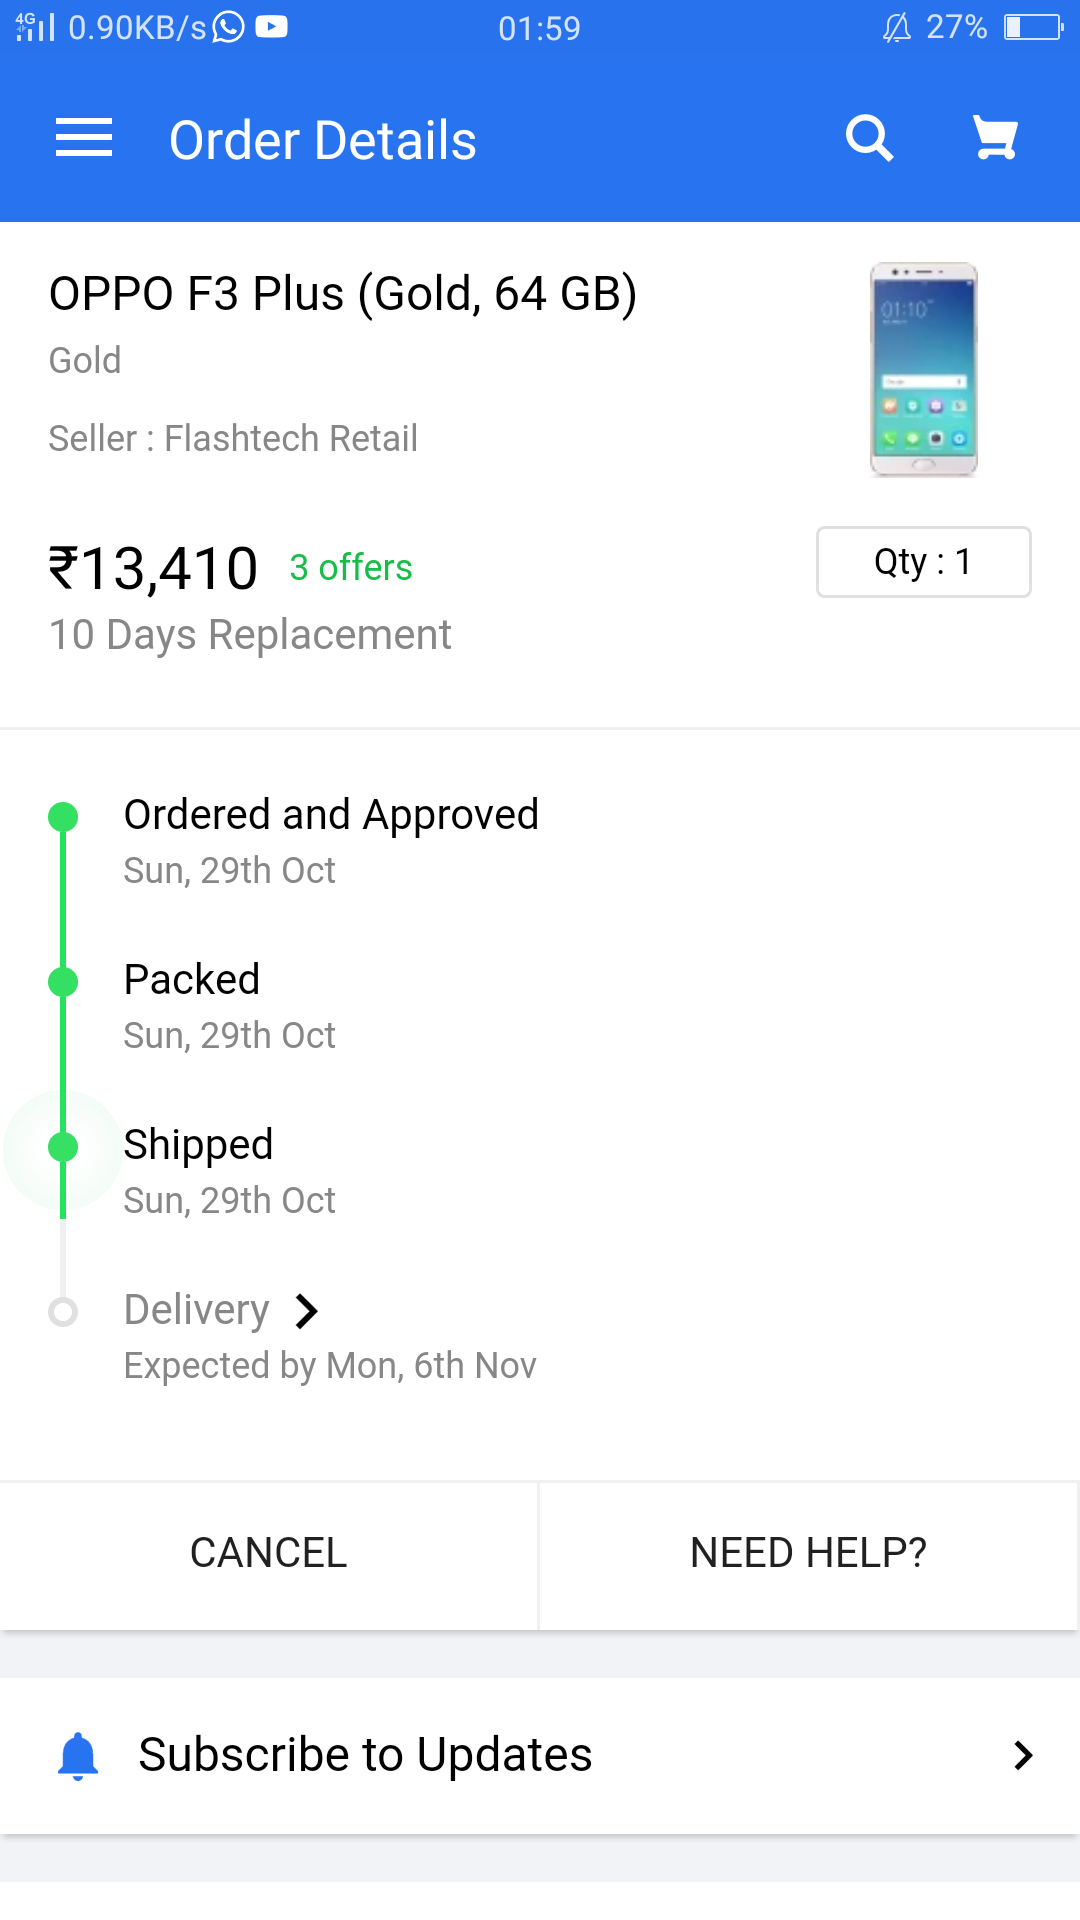Open the OPPO F3 Plus product thumbnail
The height and width of the screenshot is (1920, 1080).
[923, 369]
